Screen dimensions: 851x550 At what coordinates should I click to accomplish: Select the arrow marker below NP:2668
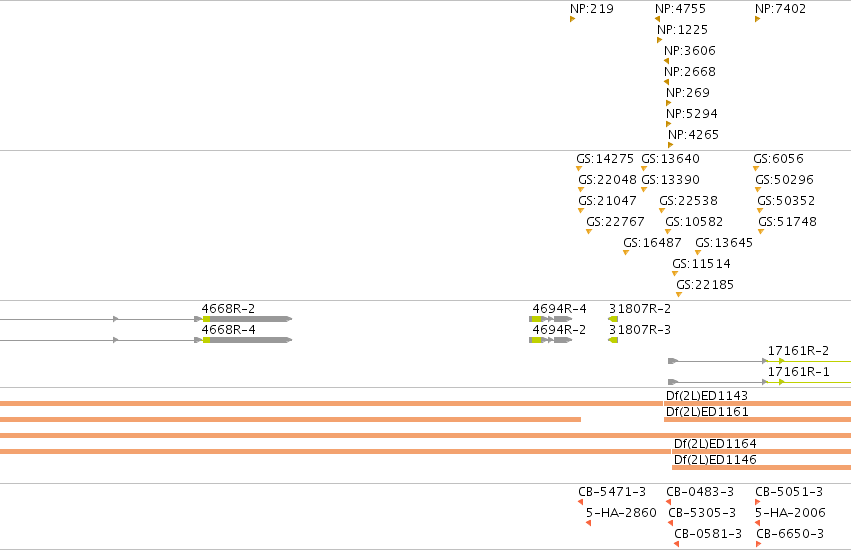(666, 82)
